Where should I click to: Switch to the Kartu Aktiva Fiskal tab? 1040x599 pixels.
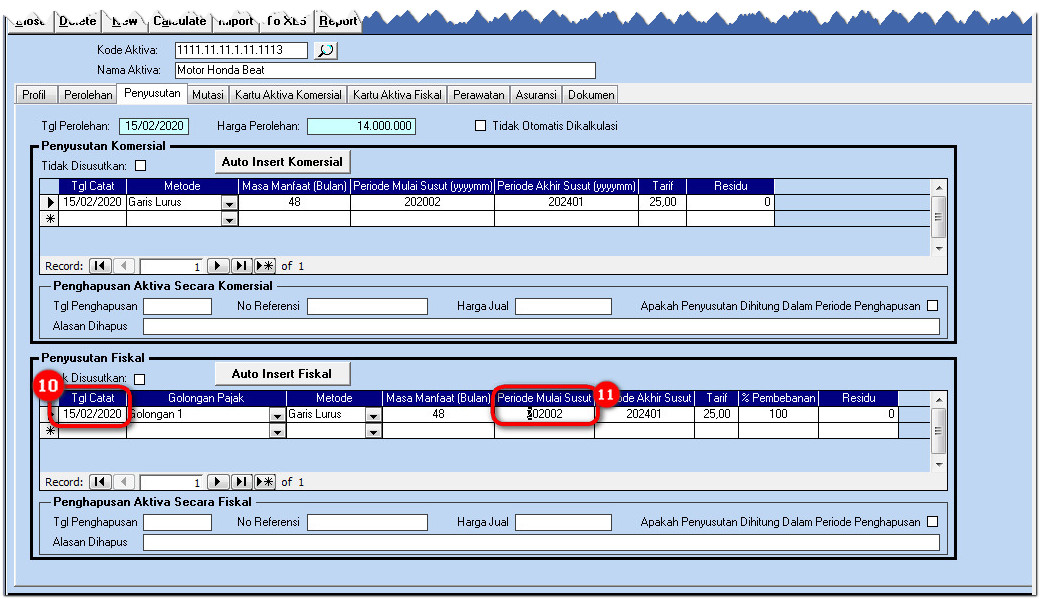coord(397,95)
